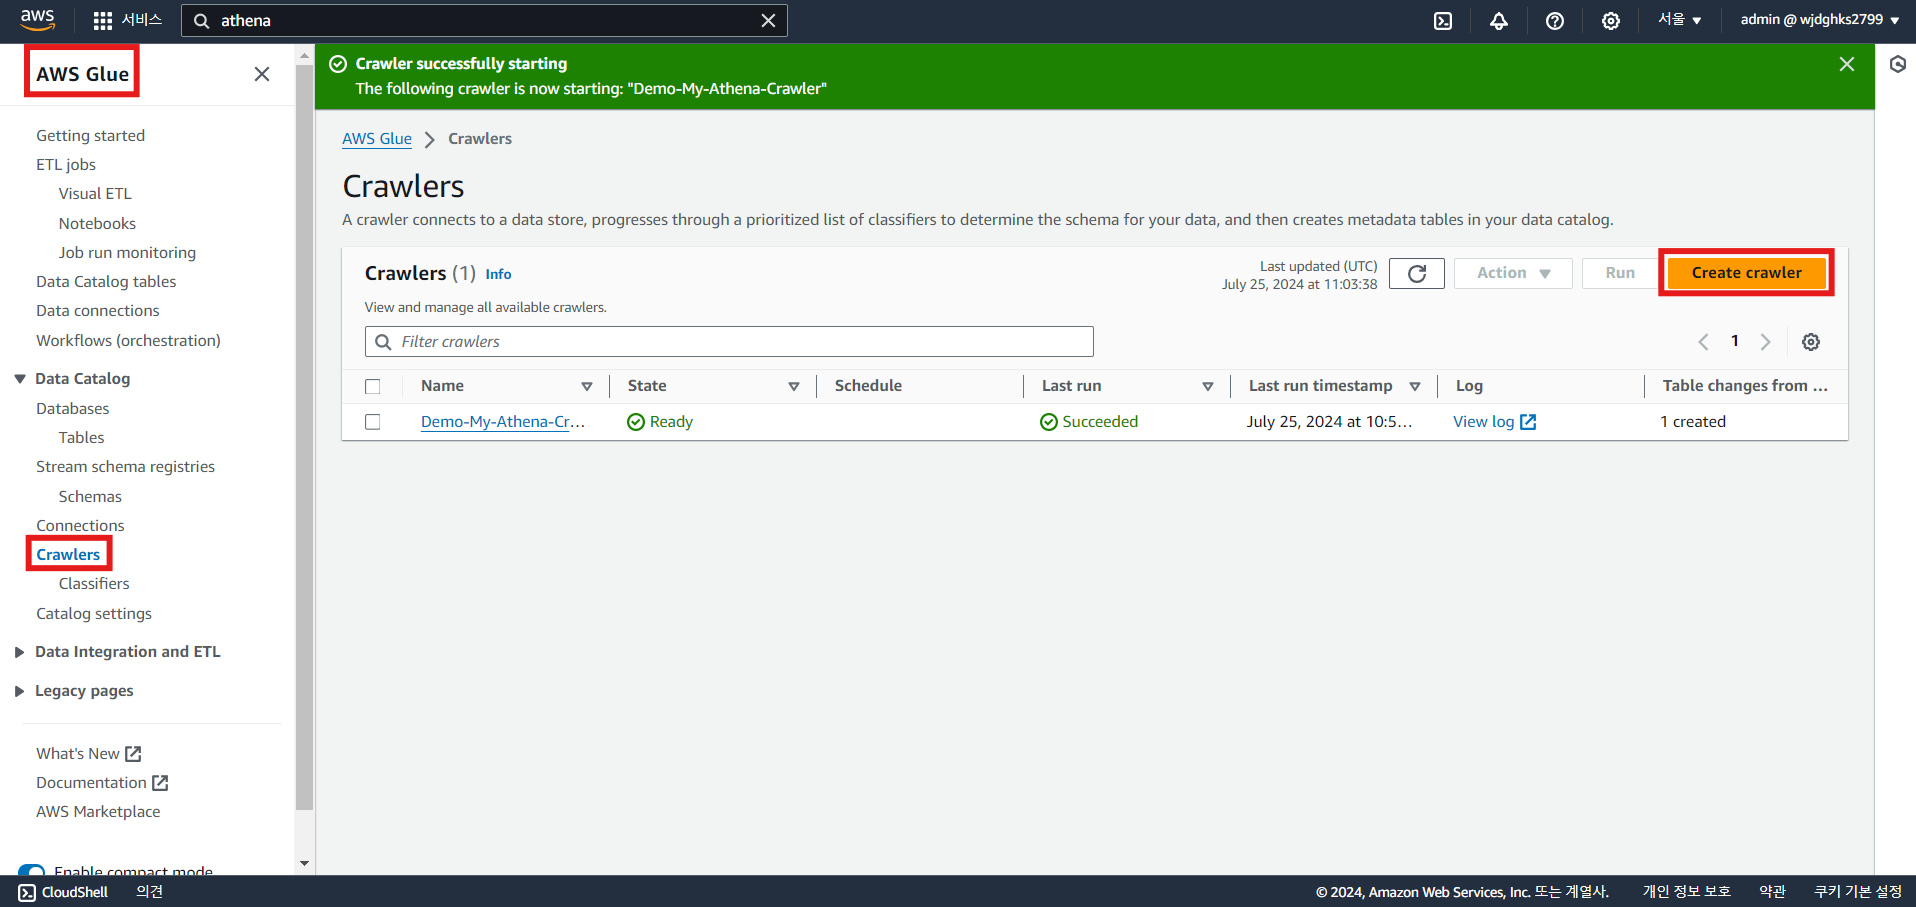Click sidebar scroll down arrow
Screen dimensions: 1916x907
point(305,863)
